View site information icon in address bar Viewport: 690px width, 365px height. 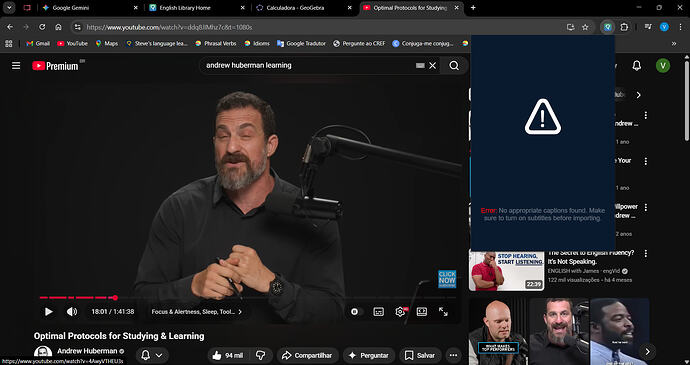tap(78, 27)
